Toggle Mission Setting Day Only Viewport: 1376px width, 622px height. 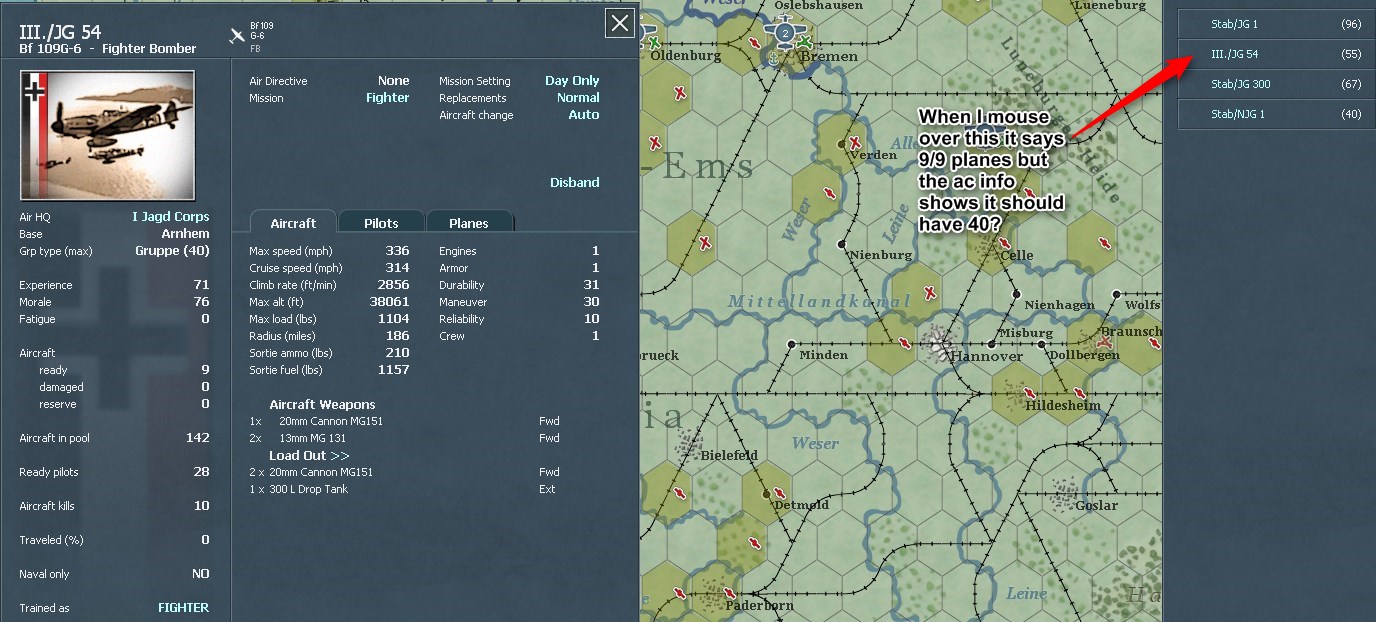click(x=572, y=81)
